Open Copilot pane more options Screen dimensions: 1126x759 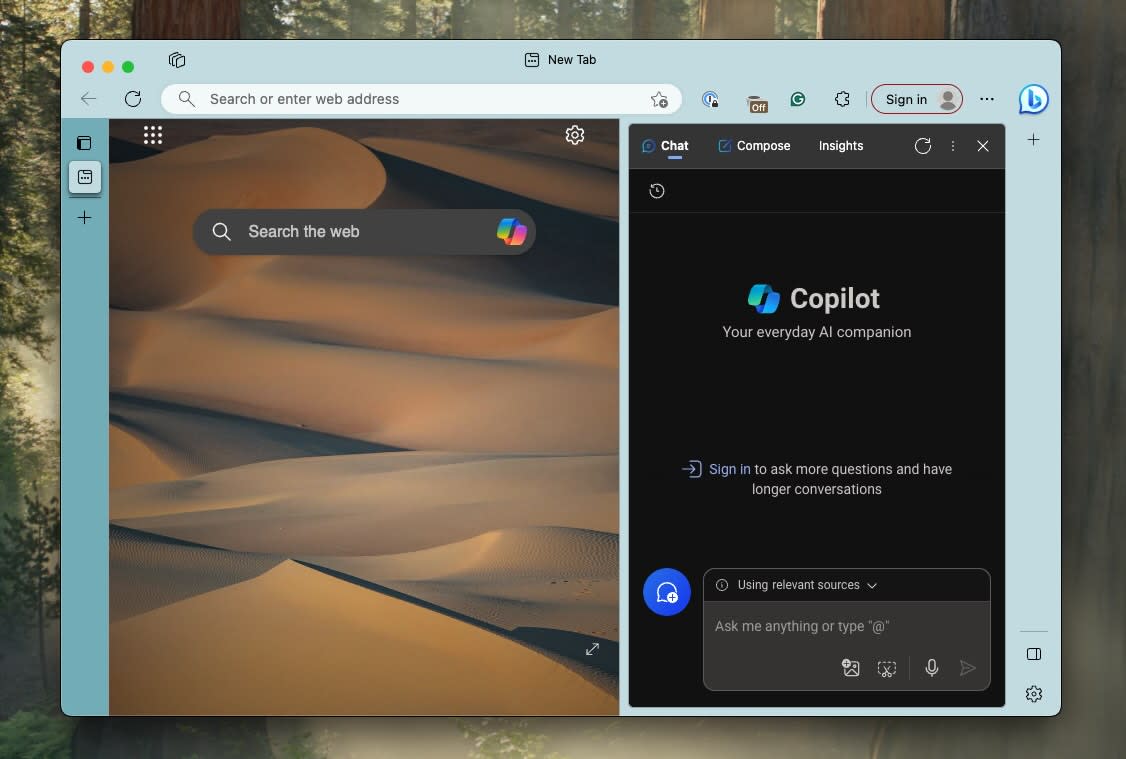click(953, 146)
